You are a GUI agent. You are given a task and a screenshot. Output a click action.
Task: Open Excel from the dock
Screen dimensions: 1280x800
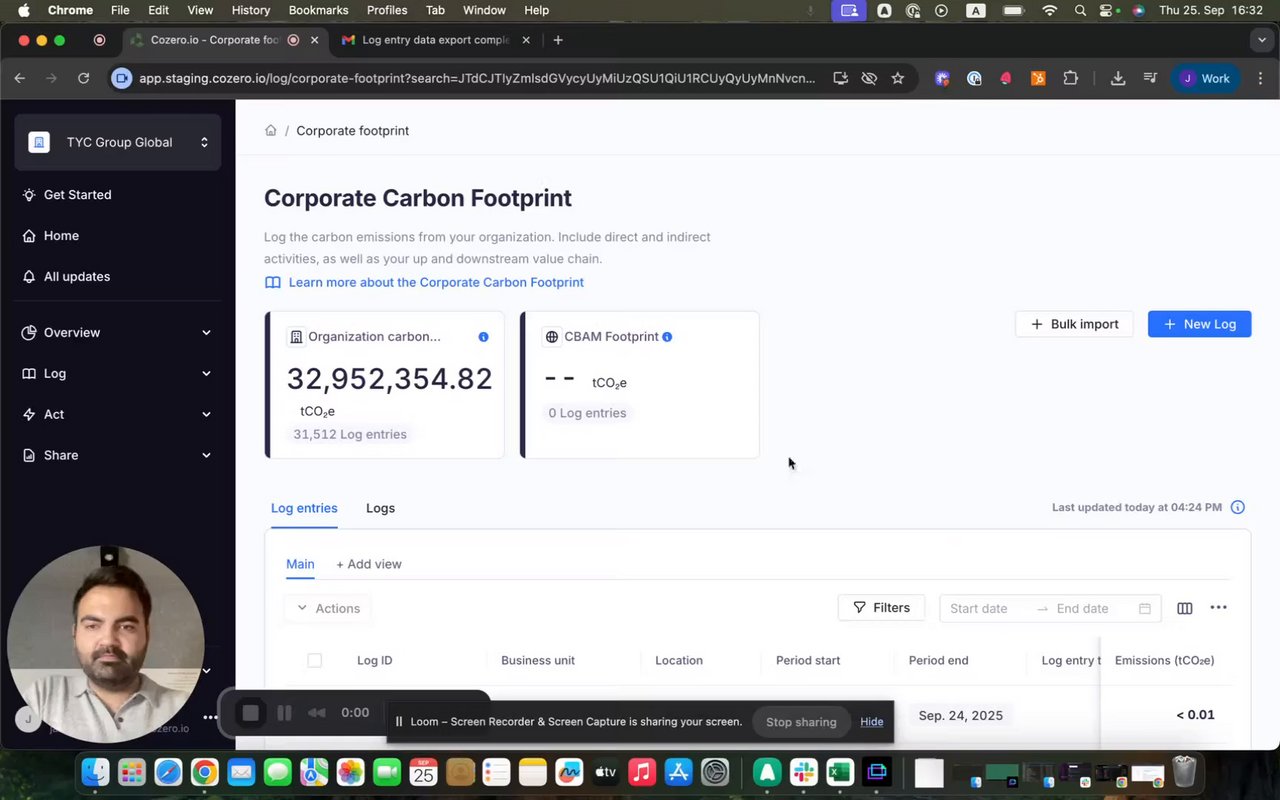coord(840,772)
